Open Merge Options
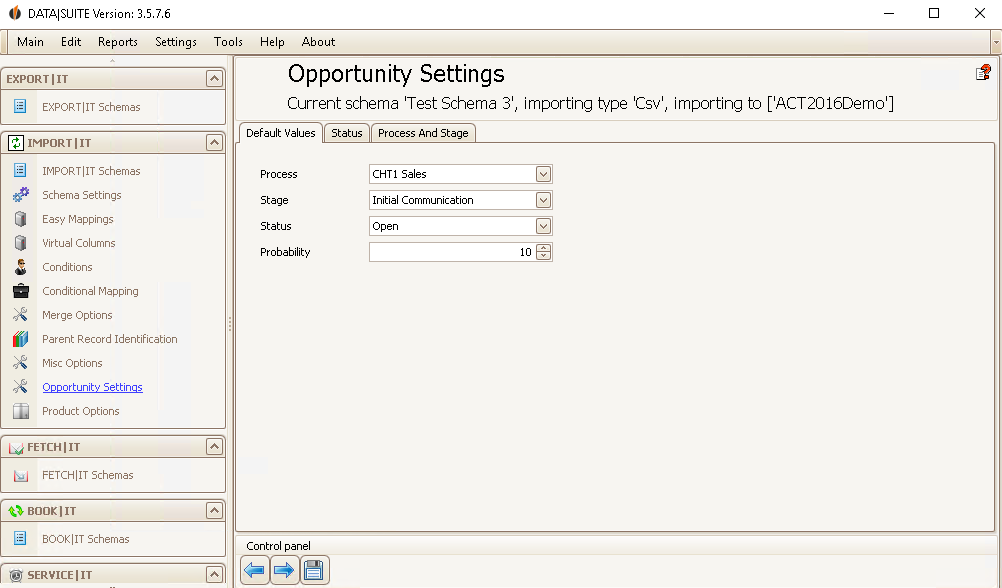1002x588 pixels. 77,315
